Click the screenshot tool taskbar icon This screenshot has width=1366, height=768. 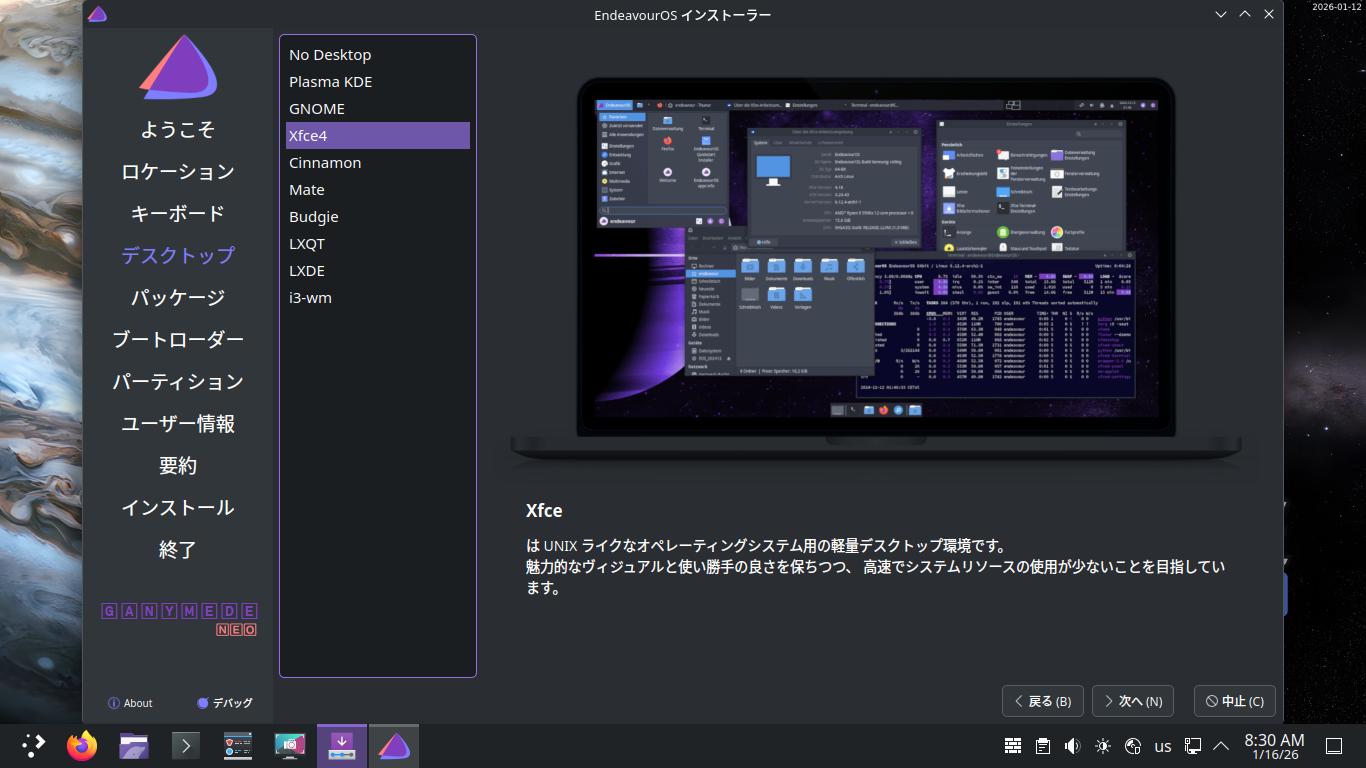tap(290, 746)
